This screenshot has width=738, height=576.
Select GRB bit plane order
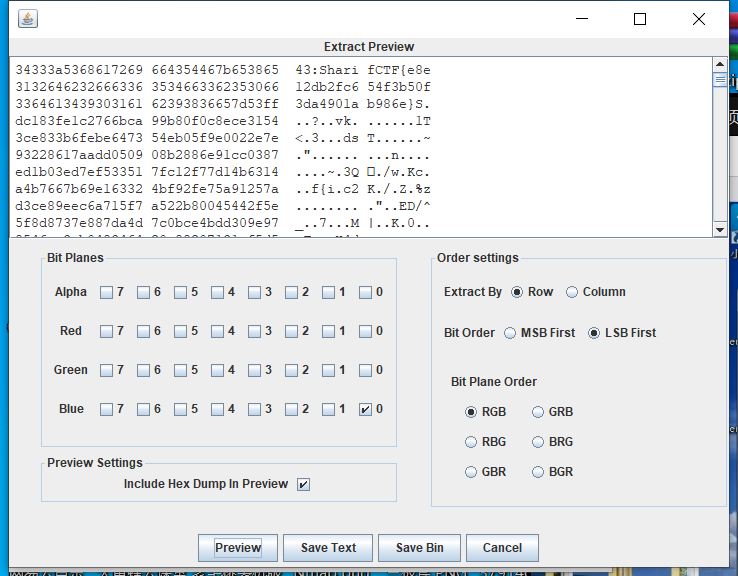click(538, 412)
